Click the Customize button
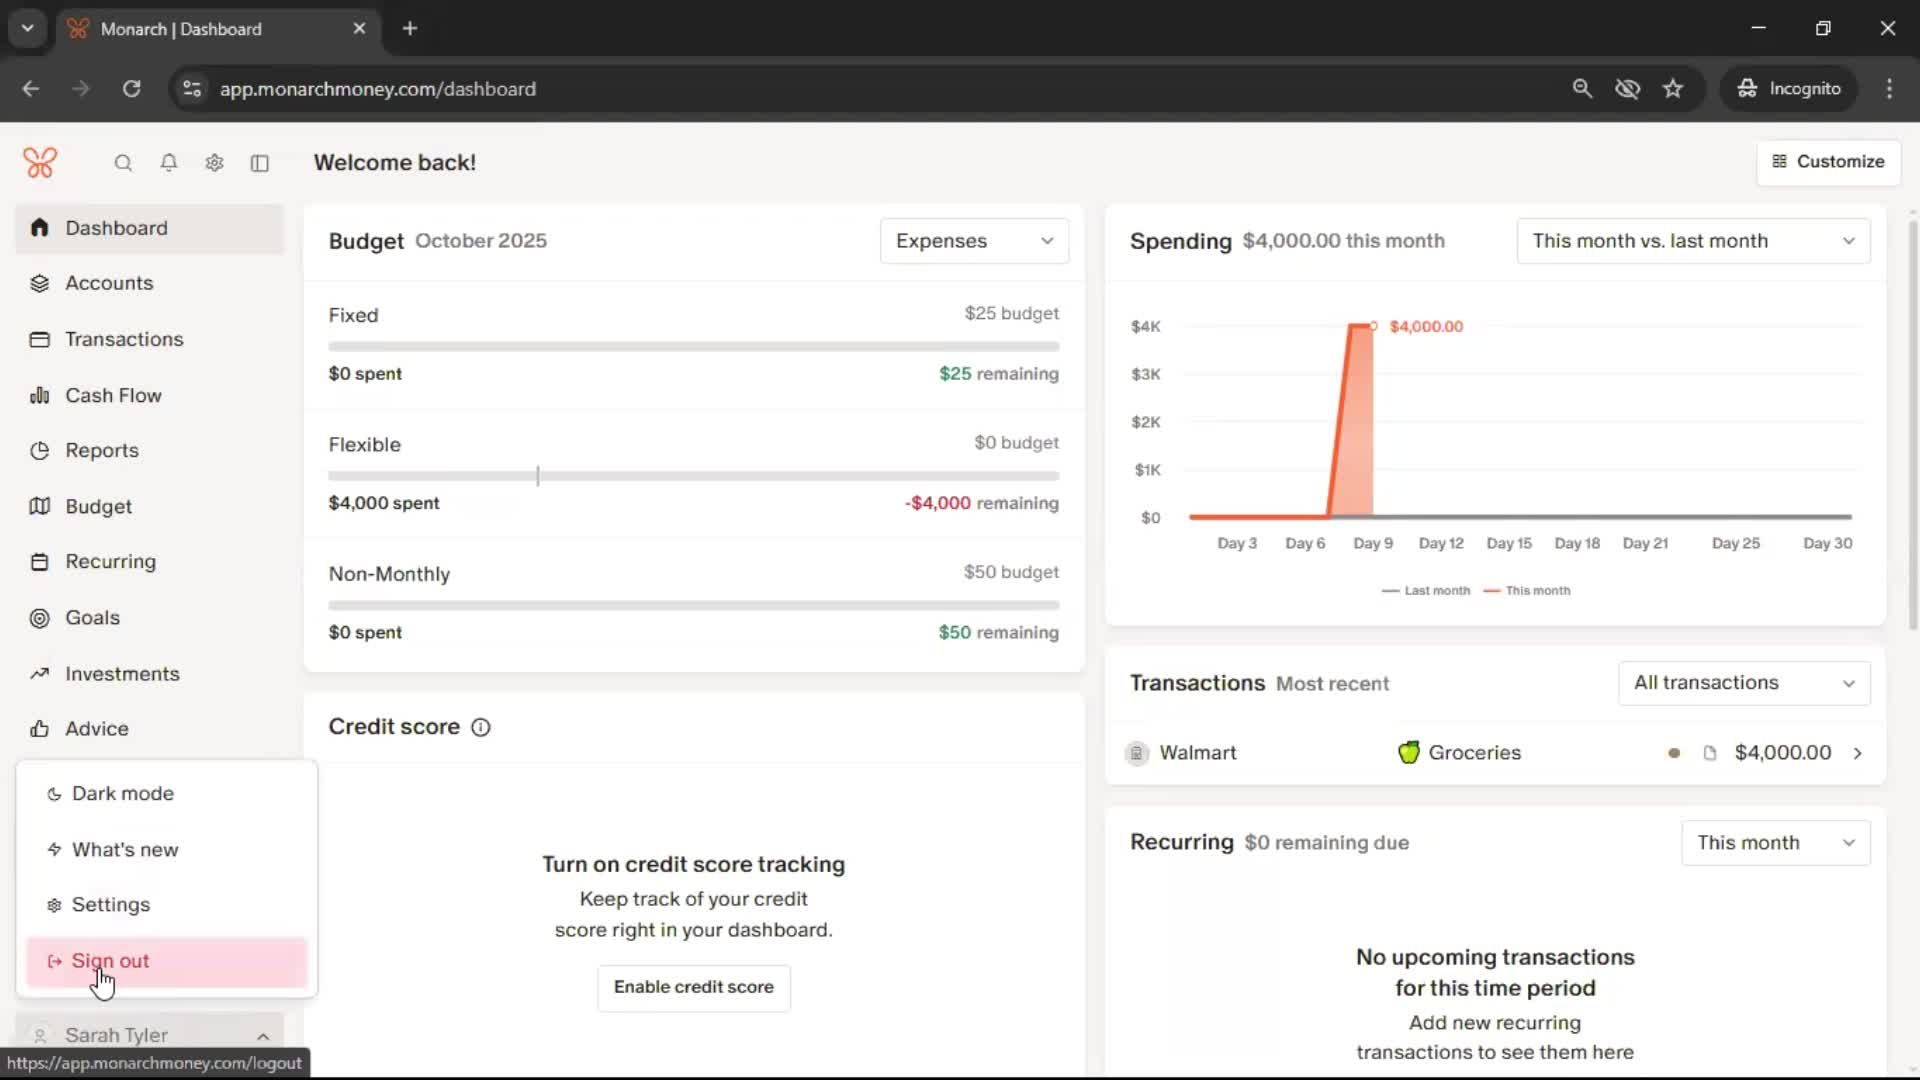Image resolution: width=1920 pixels, height=1080 pixels. (x=1828, y=162)
